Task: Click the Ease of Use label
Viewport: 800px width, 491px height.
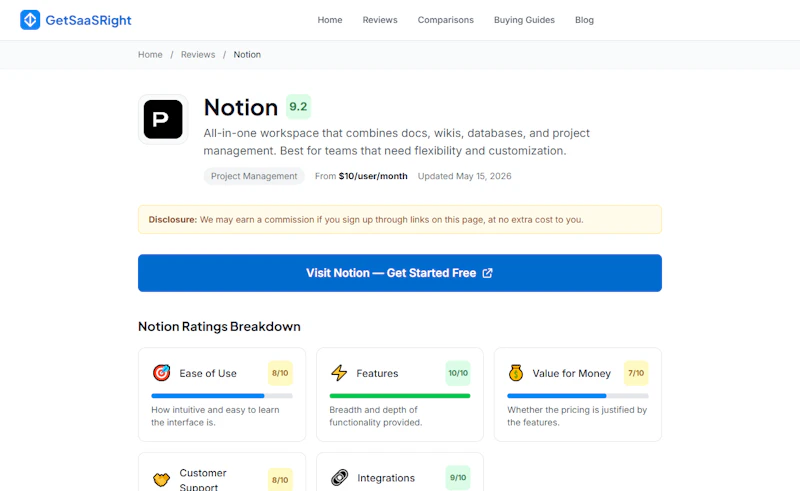Action: point(208,374)
